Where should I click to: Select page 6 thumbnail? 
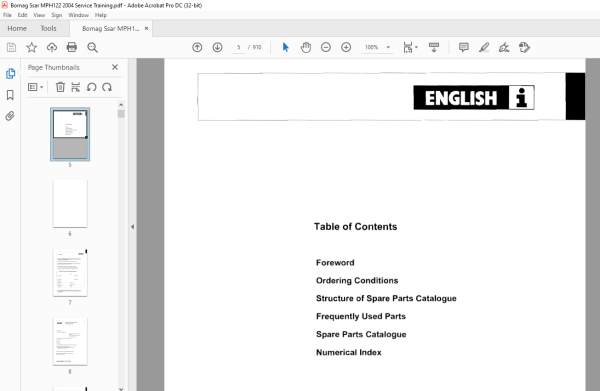click(x=70, y=204)
